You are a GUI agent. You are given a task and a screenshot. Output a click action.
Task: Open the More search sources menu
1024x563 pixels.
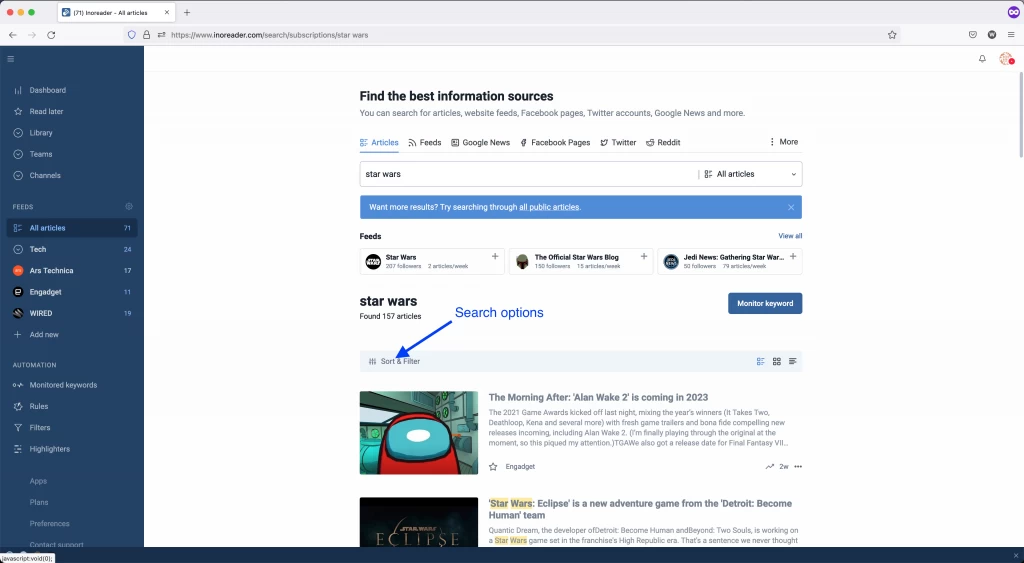pyautogui.click(x=783, y=142)
